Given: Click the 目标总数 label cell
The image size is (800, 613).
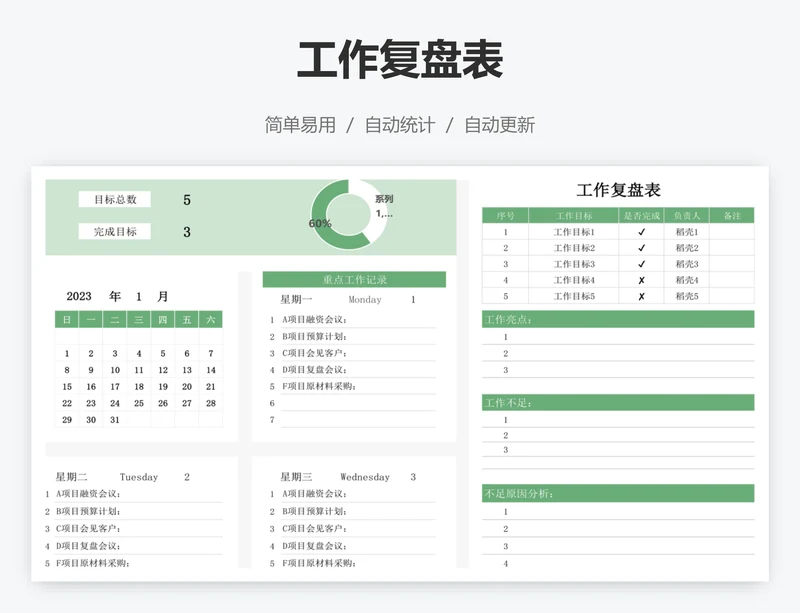Looking at the screenshot, I should click(x=115, y=199).
